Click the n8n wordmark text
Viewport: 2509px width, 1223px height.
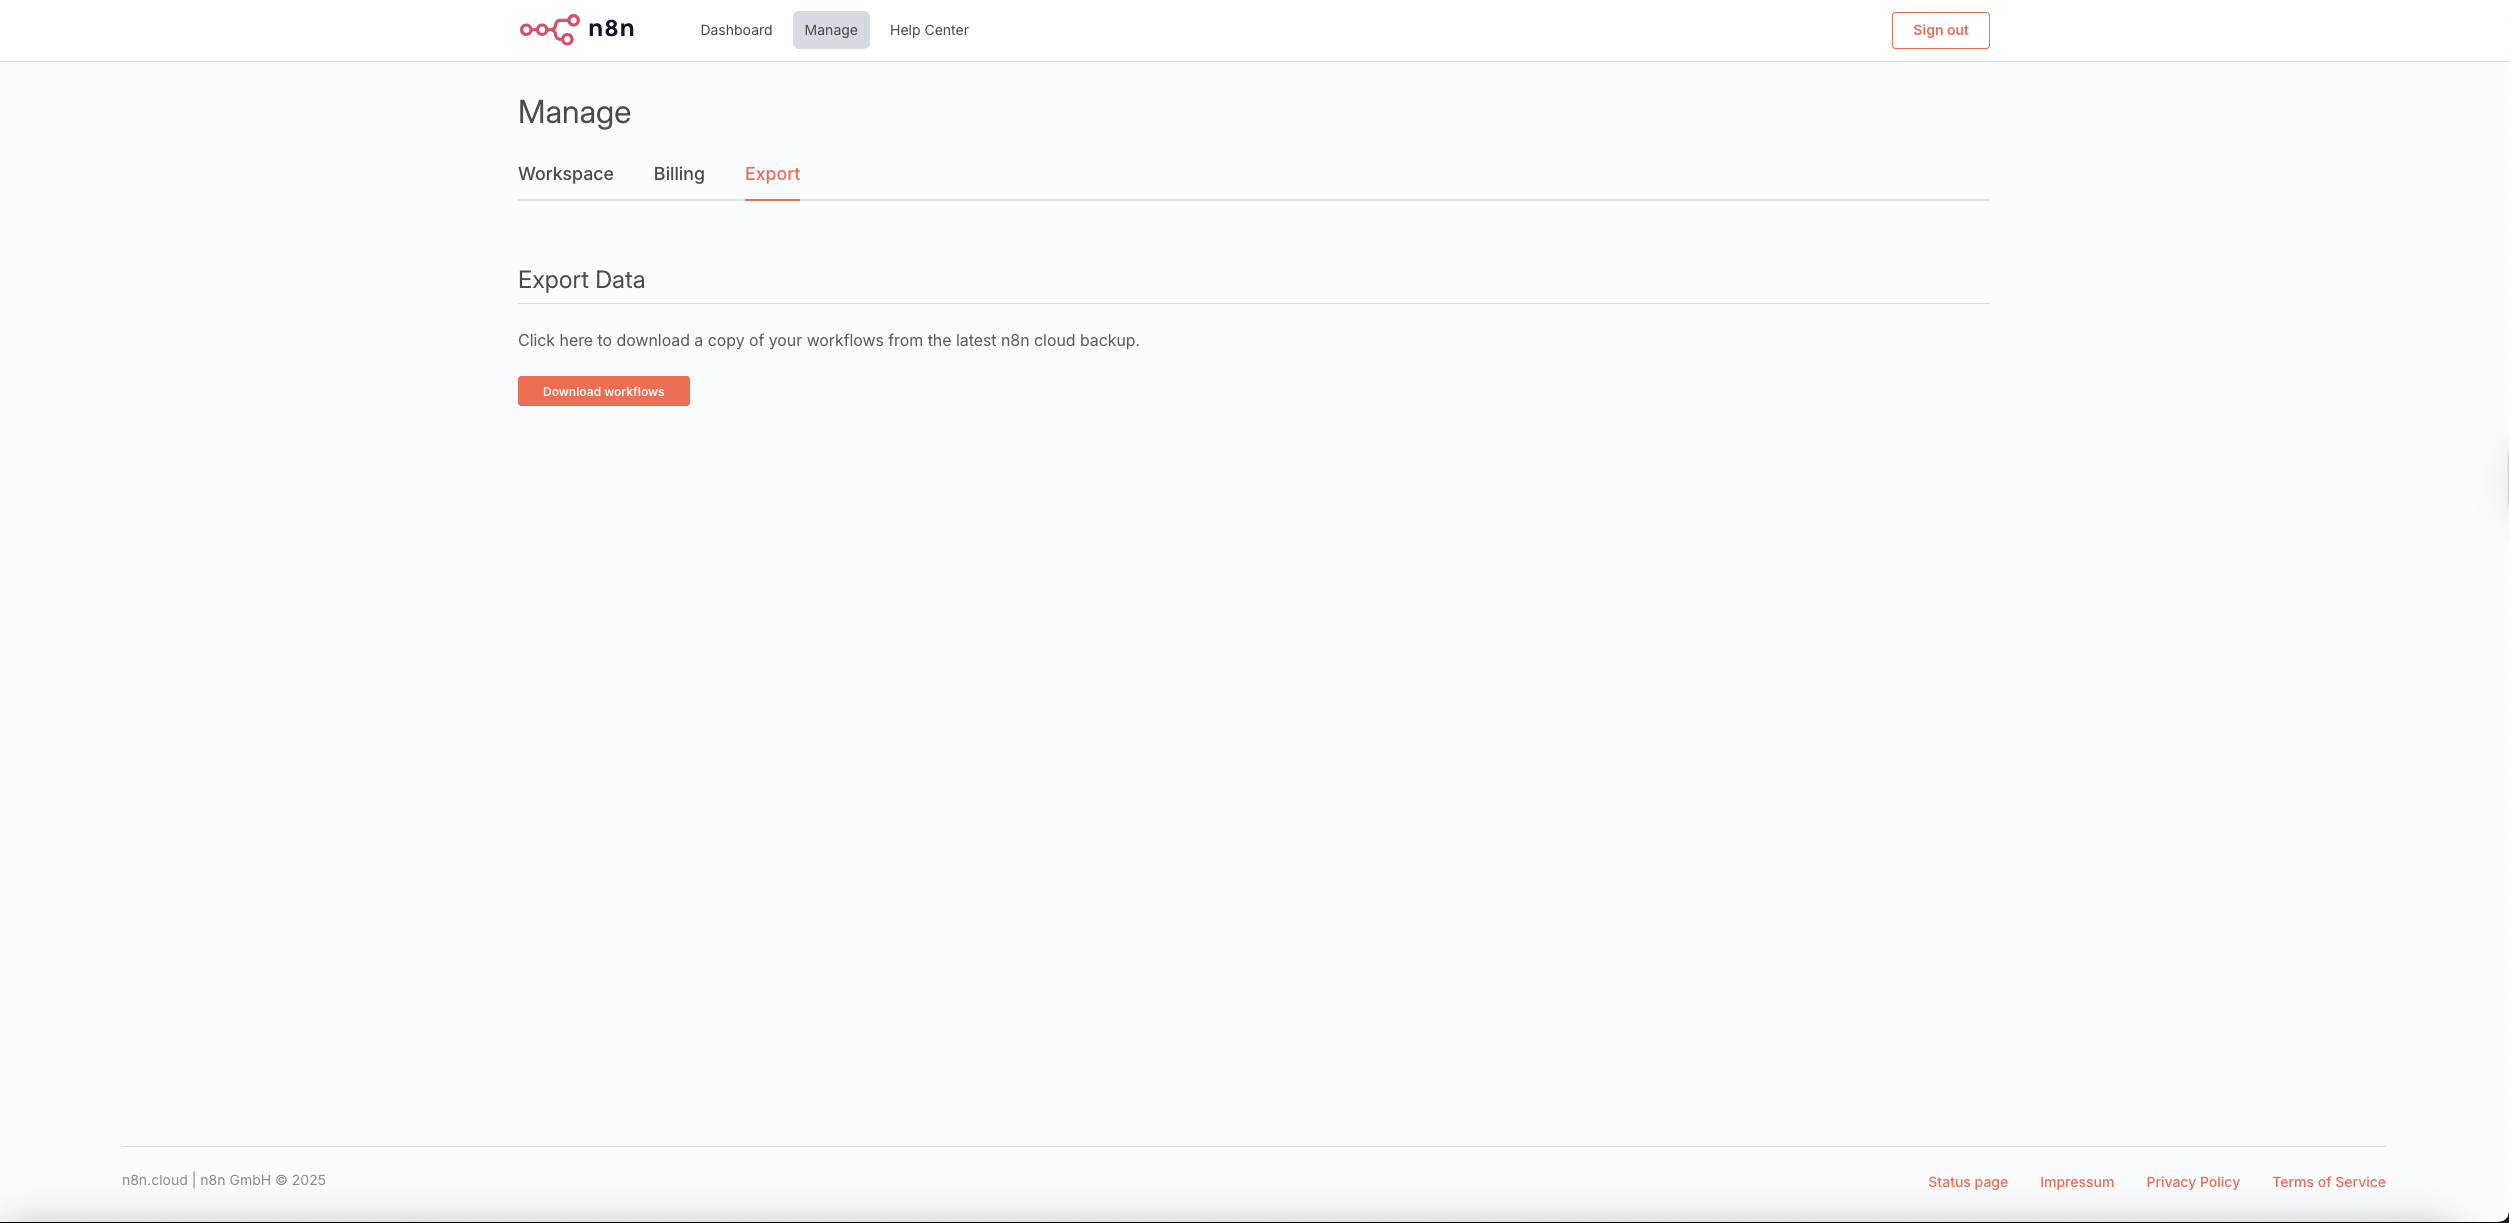[611, 29]
